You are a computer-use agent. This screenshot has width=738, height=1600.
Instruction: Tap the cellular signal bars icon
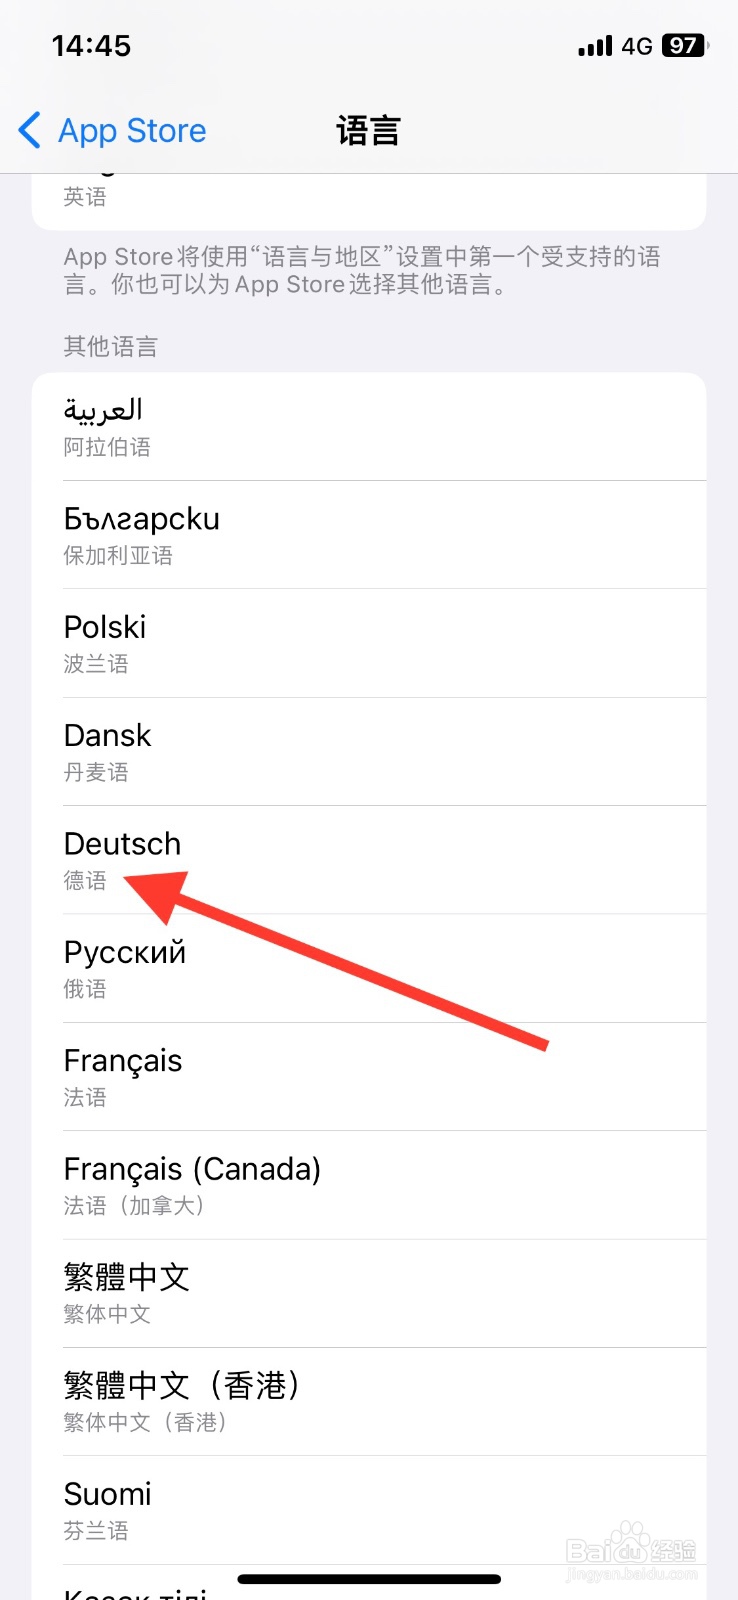595,46
